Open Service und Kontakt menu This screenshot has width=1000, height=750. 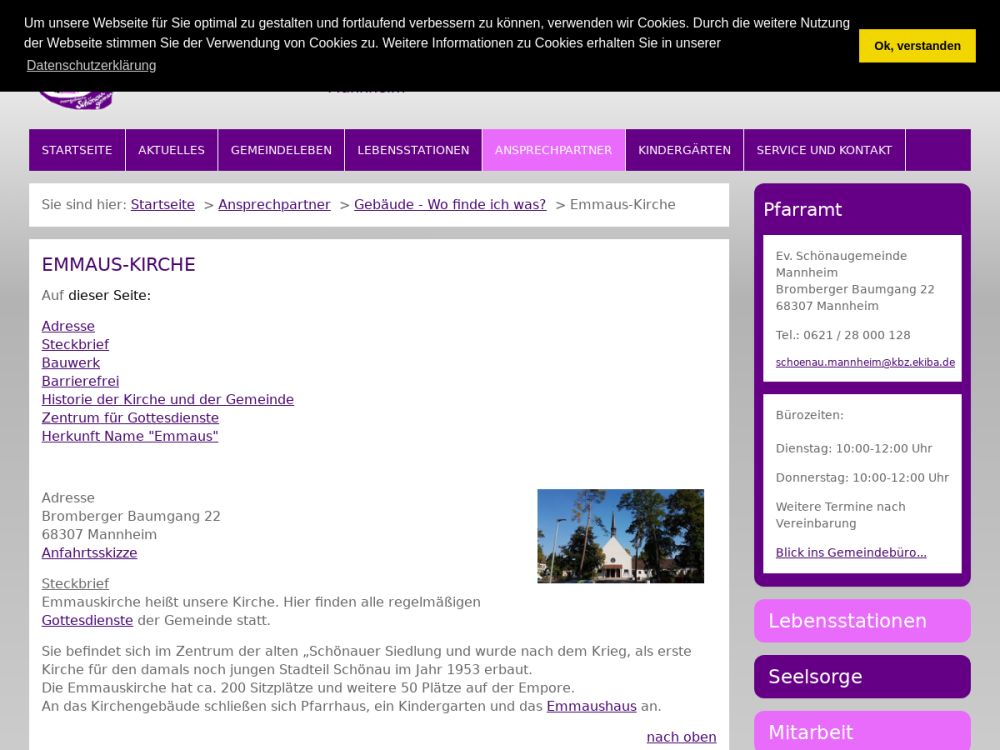tap(824, 150)
